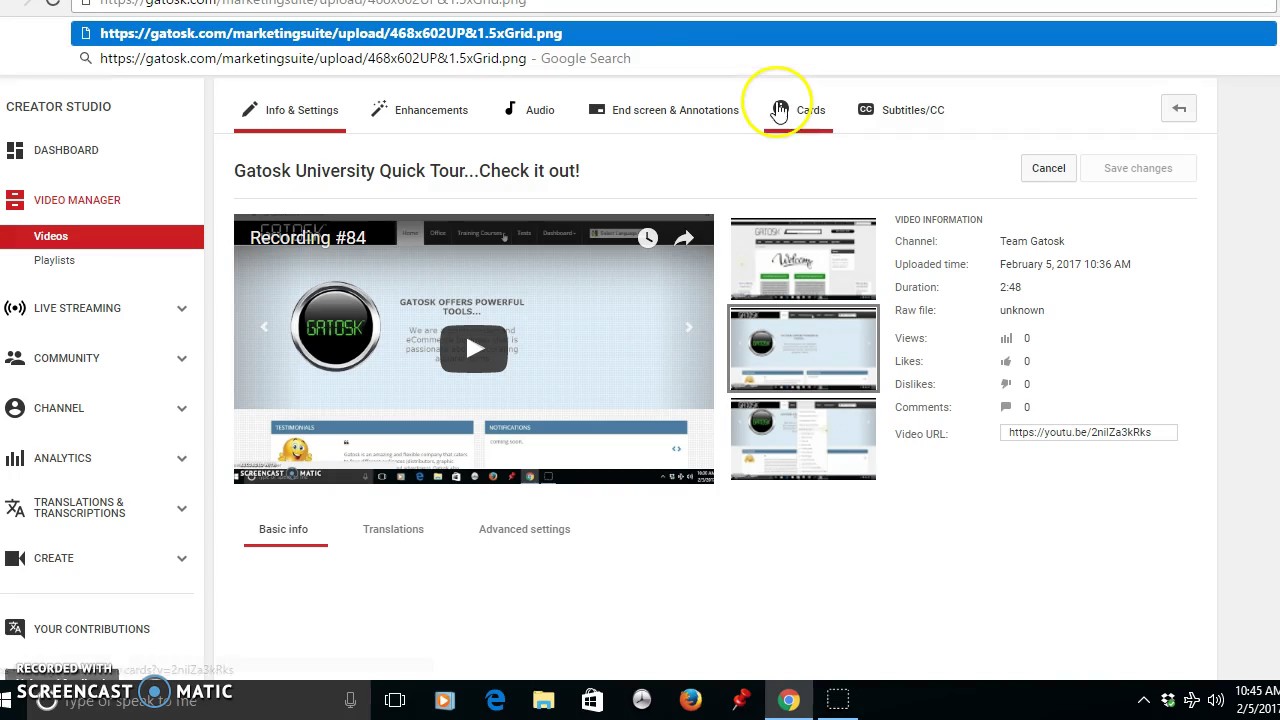Viewport: 1280px width, 720px height.
Task: Click the End screen rectangle icon
Action: click(x=597, y=109)
